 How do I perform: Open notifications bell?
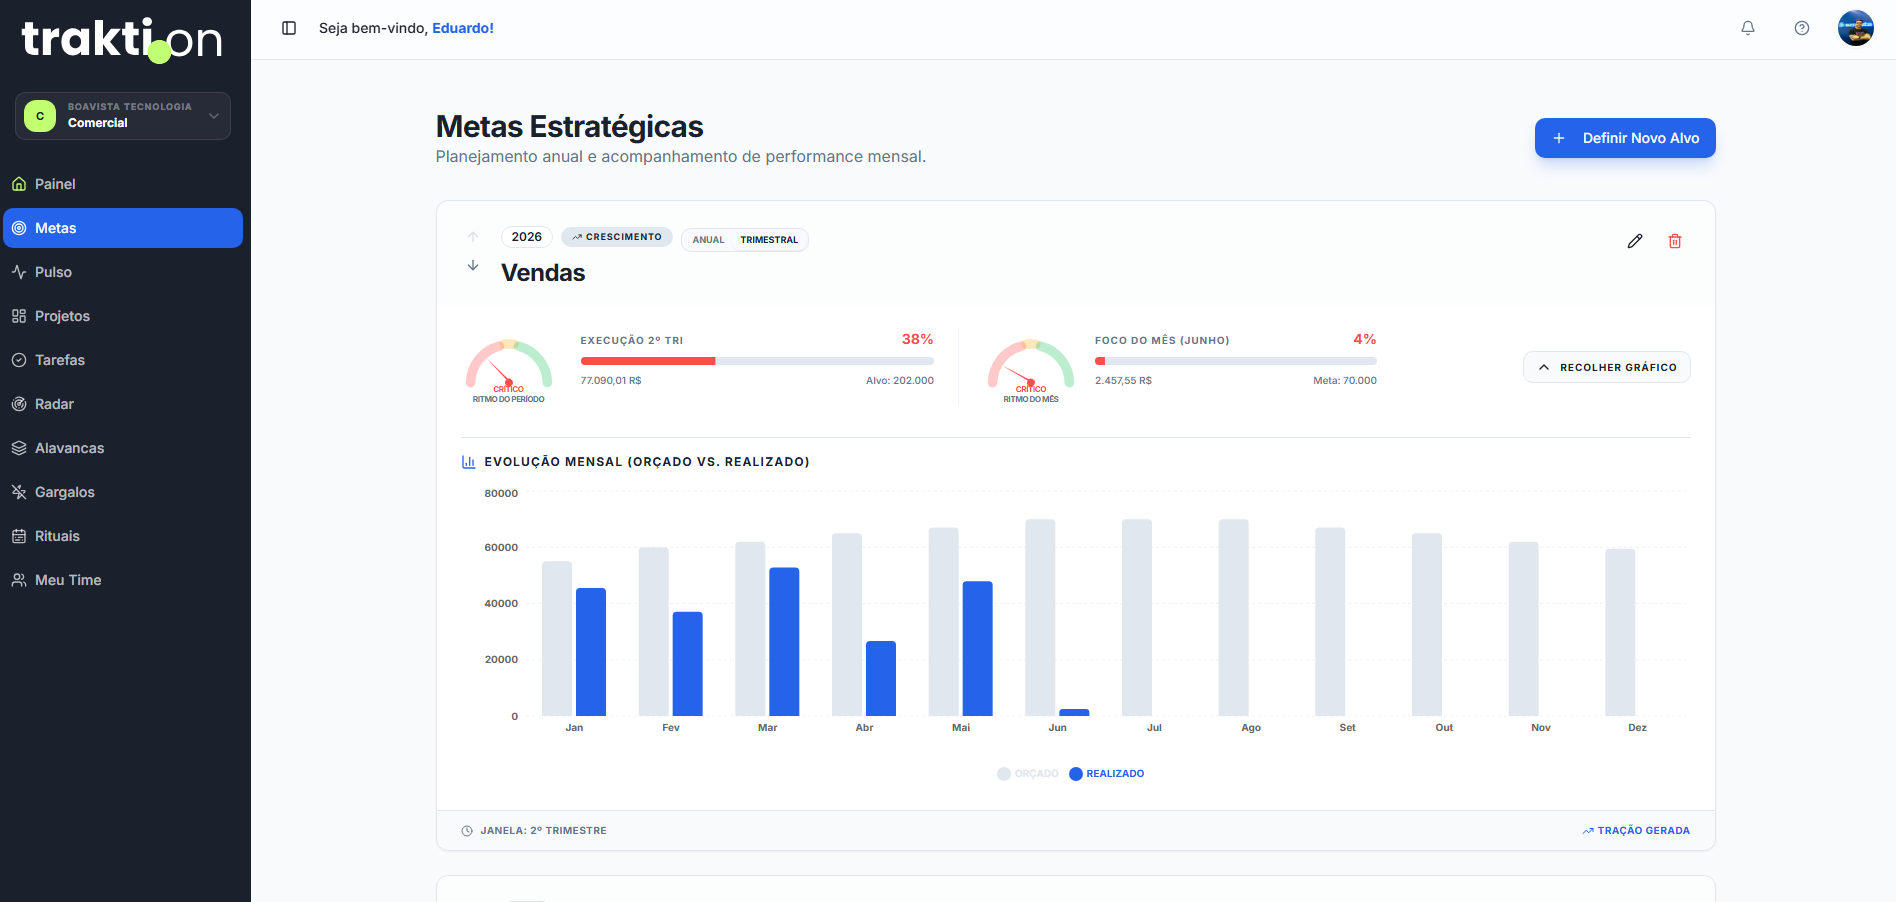click(x=1748, y=28)
